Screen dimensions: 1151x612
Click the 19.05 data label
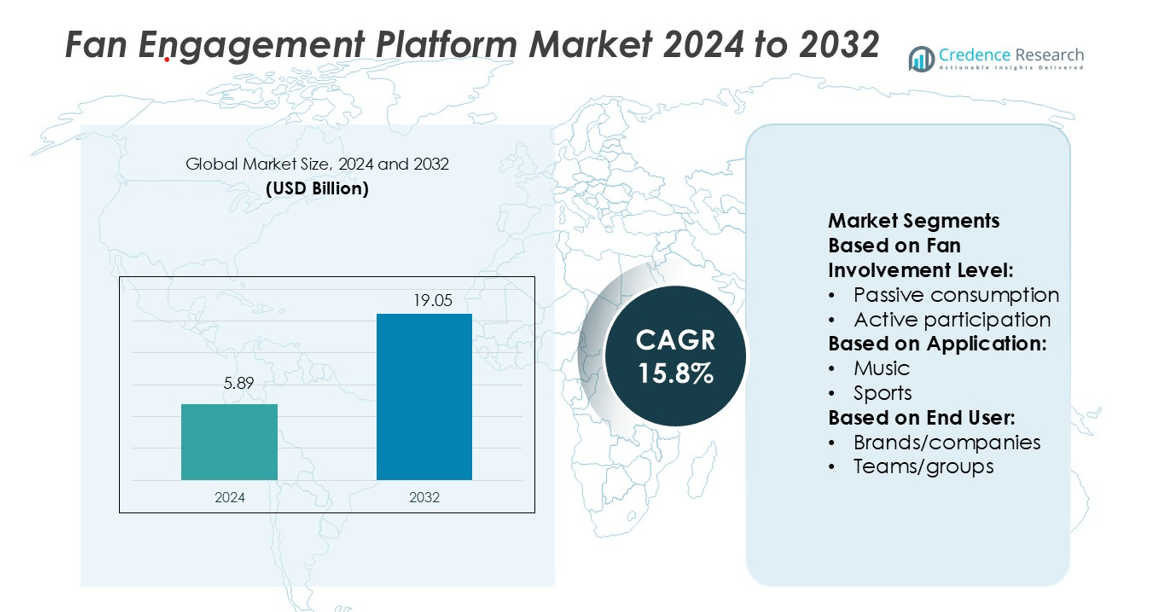pos(424,300)
